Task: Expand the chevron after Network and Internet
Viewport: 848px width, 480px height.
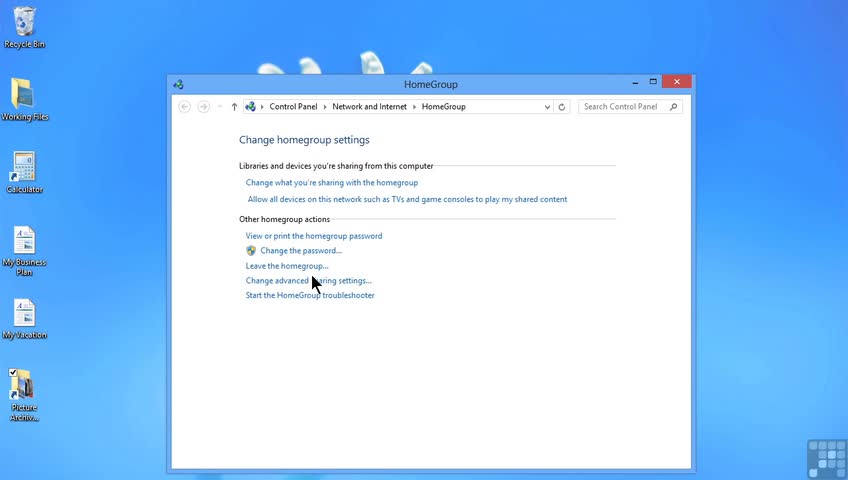Action: 414,106
